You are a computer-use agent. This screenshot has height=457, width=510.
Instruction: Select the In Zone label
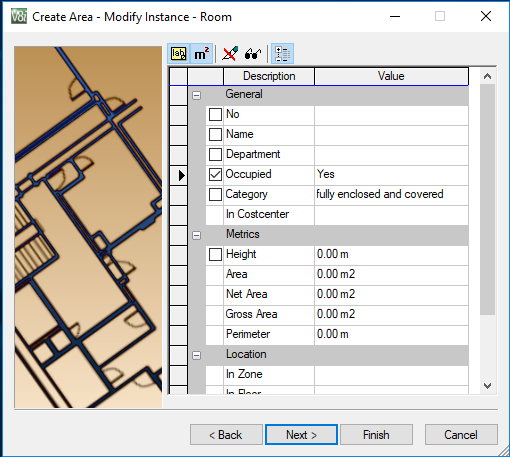point(244,374)
